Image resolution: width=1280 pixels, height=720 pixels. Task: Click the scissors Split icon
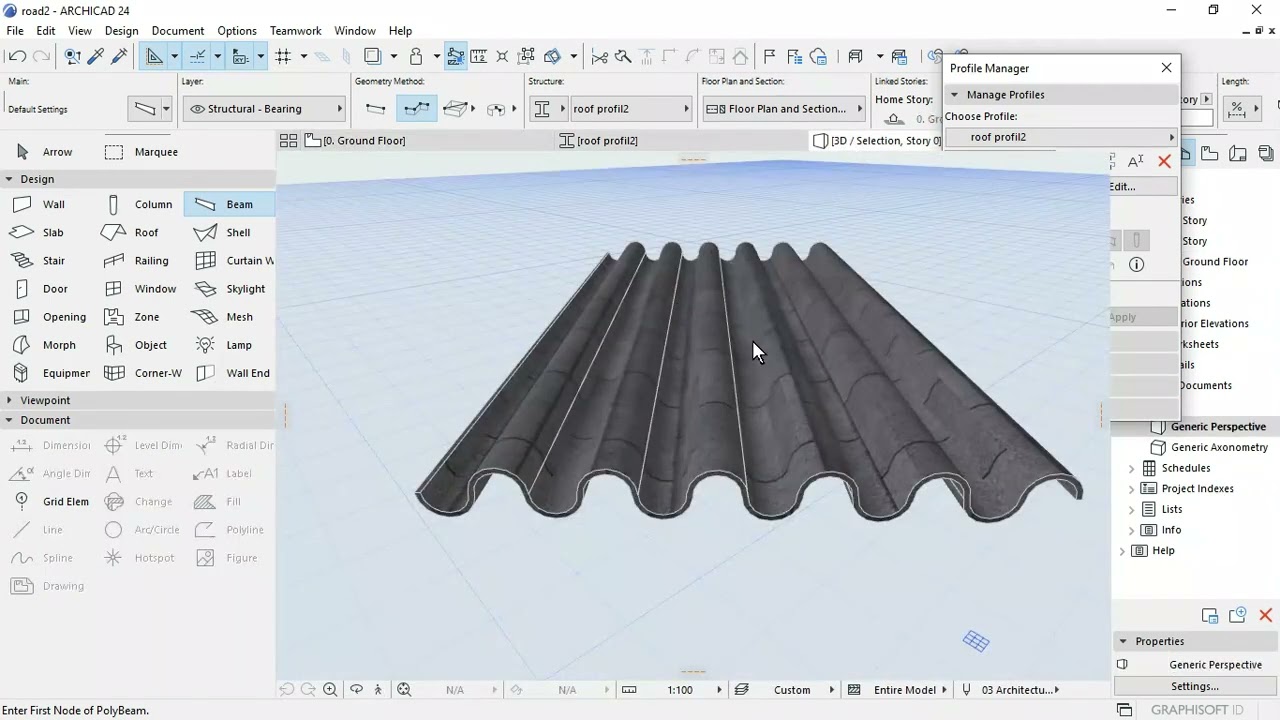(599, 56)
